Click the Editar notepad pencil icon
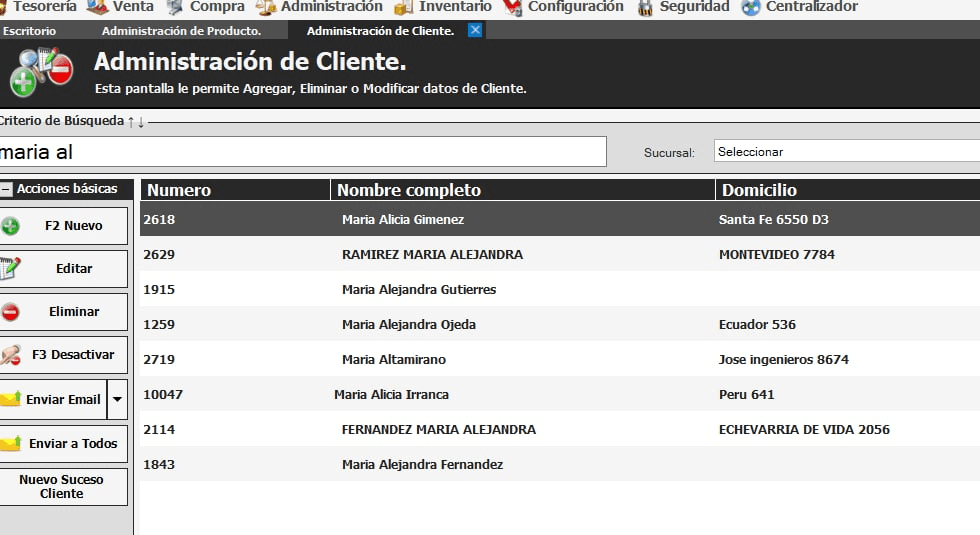This screenshot has height=535, width=980. 10,268
